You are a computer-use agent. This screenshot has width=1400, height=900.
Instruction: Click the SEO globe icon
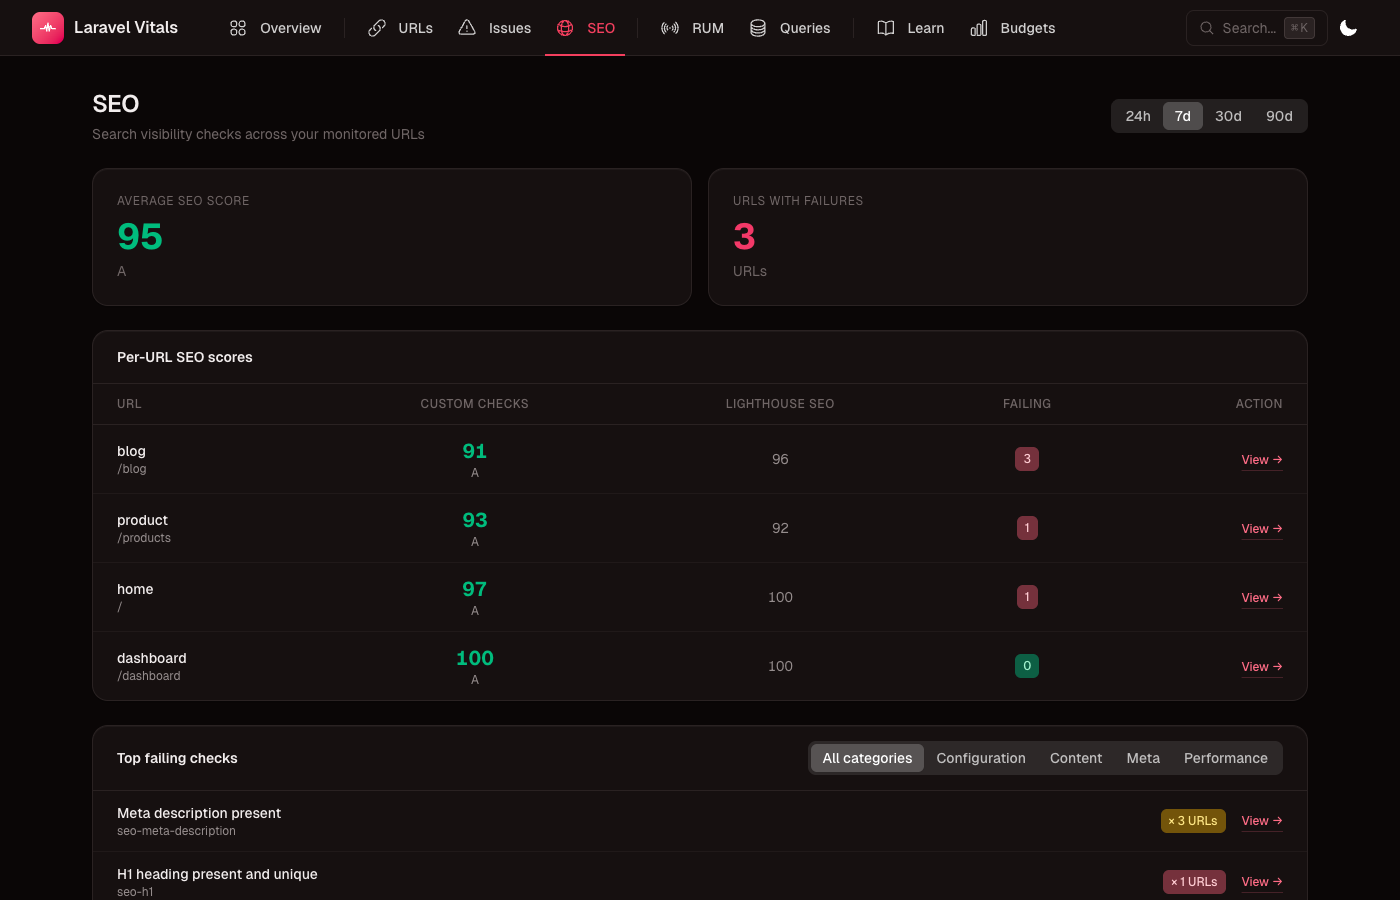point(565,28)
